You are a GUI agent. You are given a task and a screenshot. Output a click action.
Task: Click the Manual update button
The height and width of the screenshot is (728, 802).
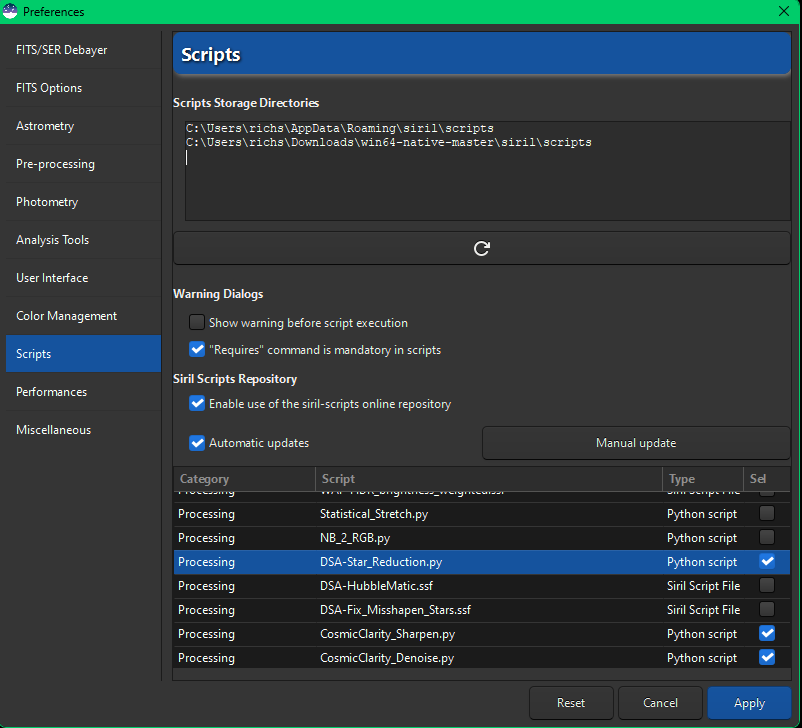[x=636, y=443]
